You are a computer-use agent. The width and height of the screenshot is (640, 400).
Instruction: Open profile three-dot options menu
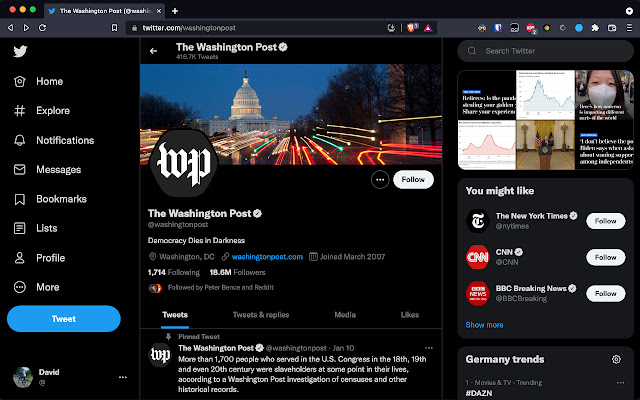tap(379, 179)
